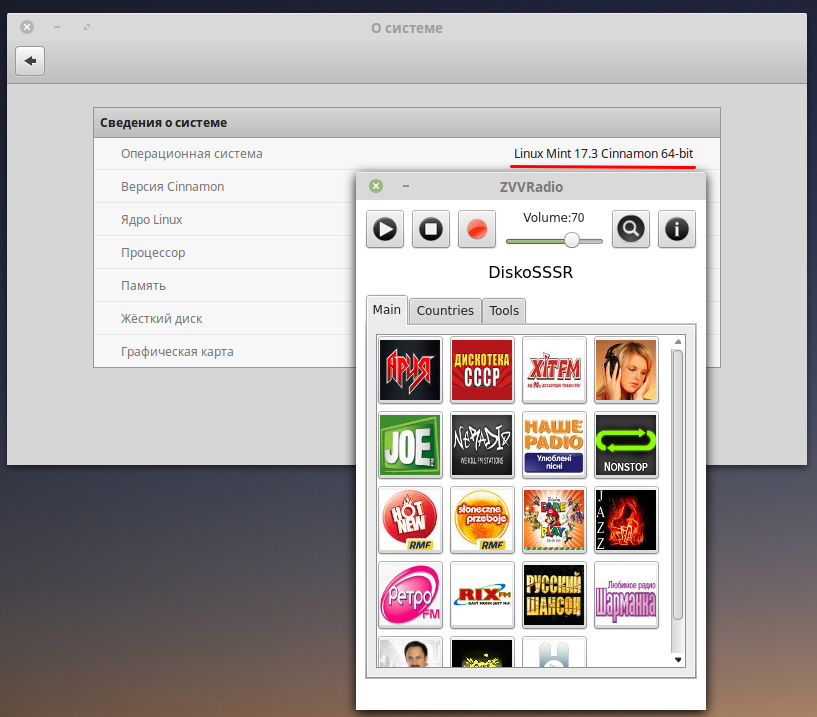Image resolution: width=817 pixels, height=717 pixels.
Task: Start playback with the Play button
Action: pos(385,229)
